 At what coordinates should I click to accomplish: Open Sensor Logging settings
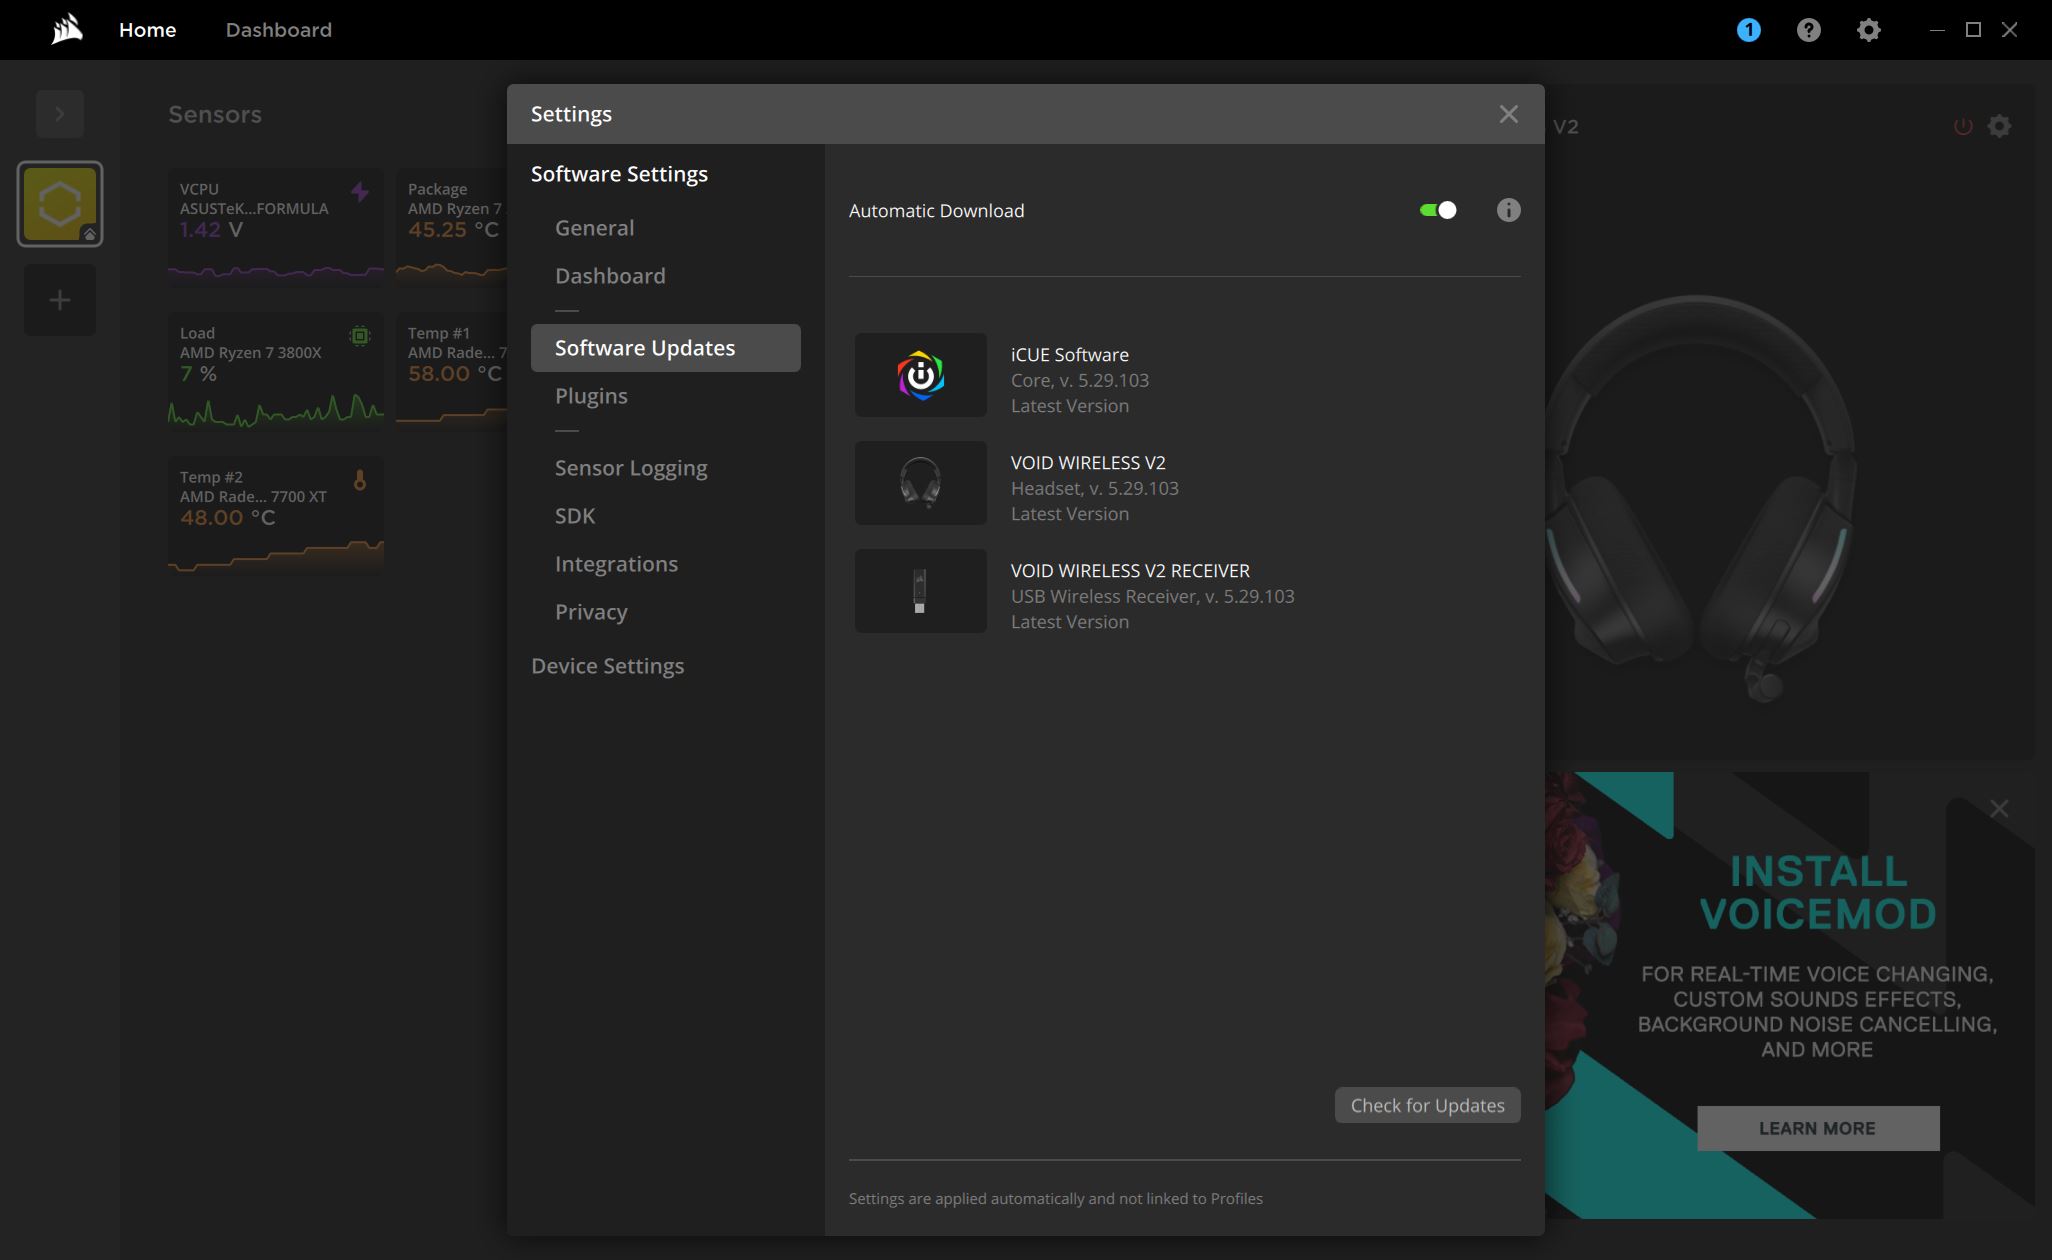[631, 468]
